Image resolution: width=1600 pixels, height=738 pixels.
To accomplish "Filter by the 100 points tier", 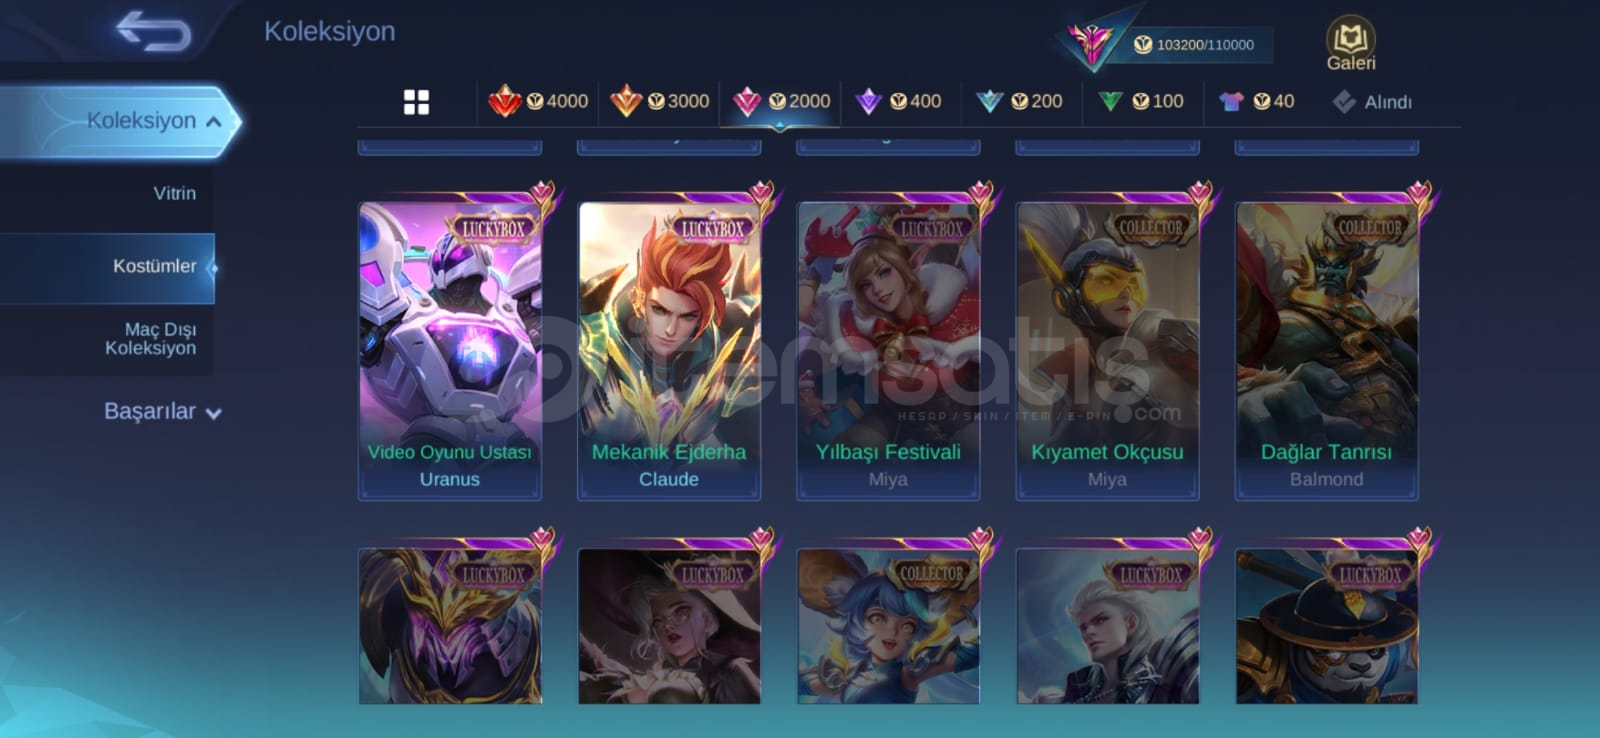I will [1140, 101].
